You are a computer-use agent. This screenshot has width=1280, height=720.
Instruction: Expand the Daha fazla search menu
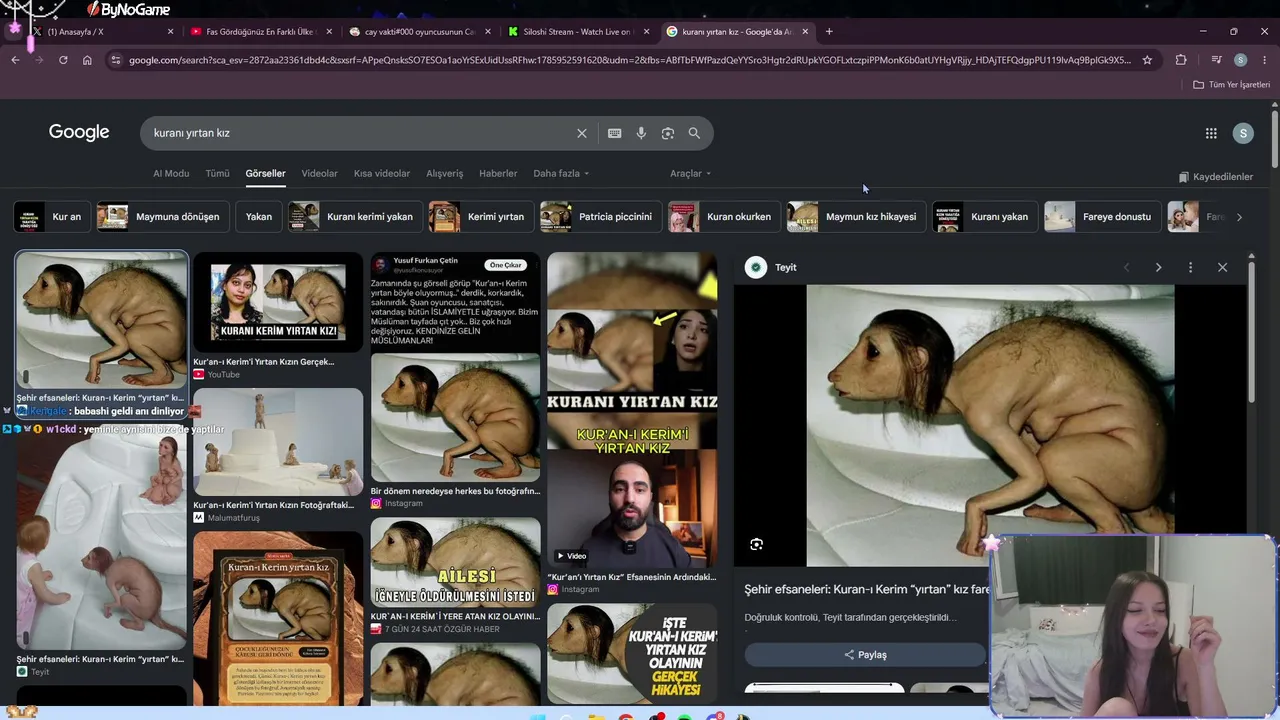561,173
